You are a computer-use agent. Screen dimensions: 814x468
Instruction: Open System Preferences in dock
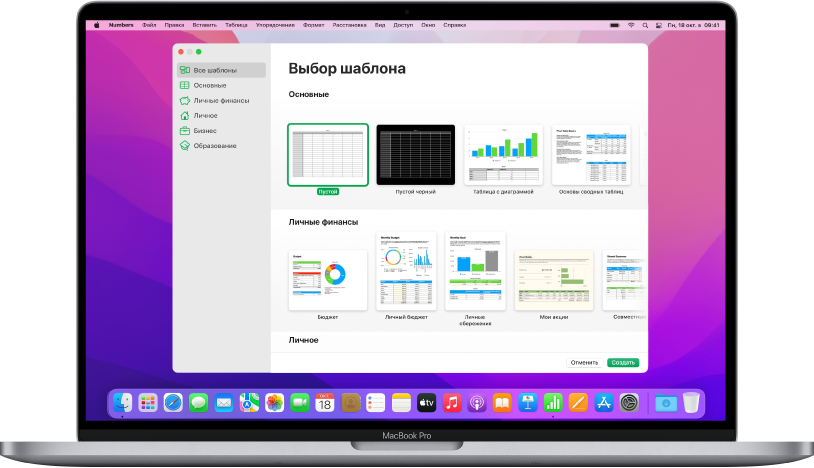pyautogui.click(x=629, y=403)
